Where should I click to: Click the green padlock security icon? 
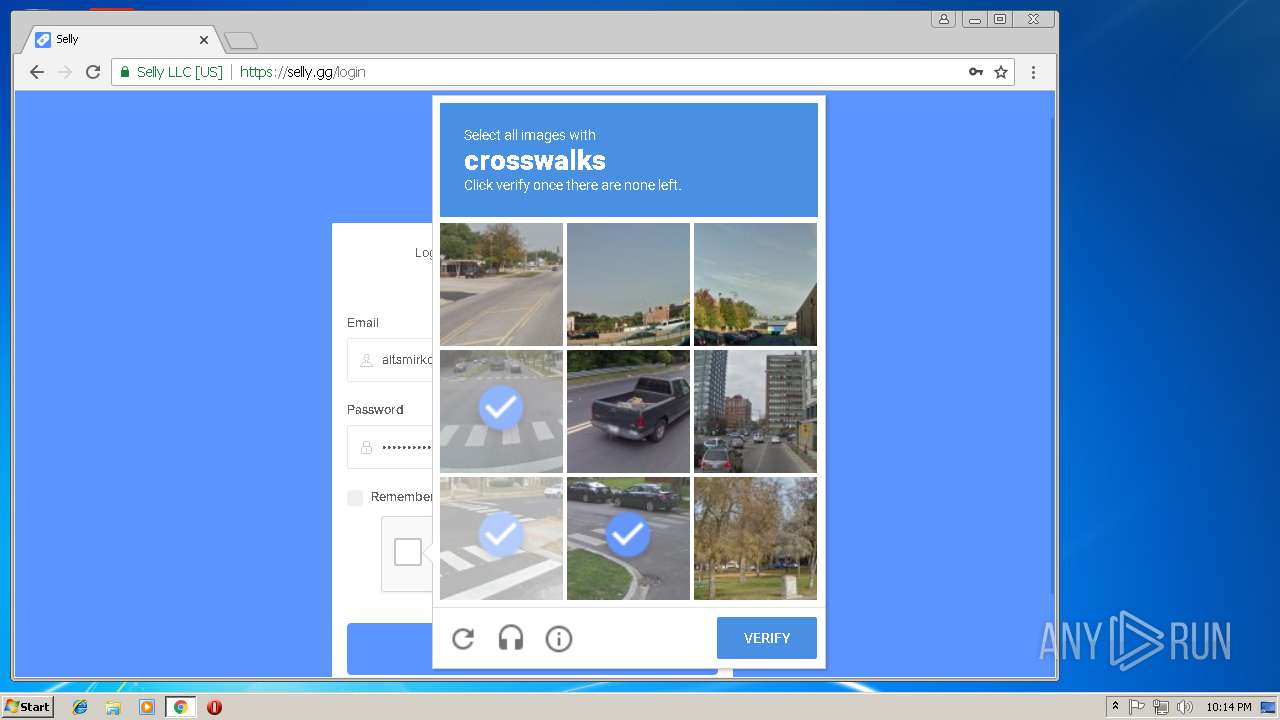[x=125, y=72]
